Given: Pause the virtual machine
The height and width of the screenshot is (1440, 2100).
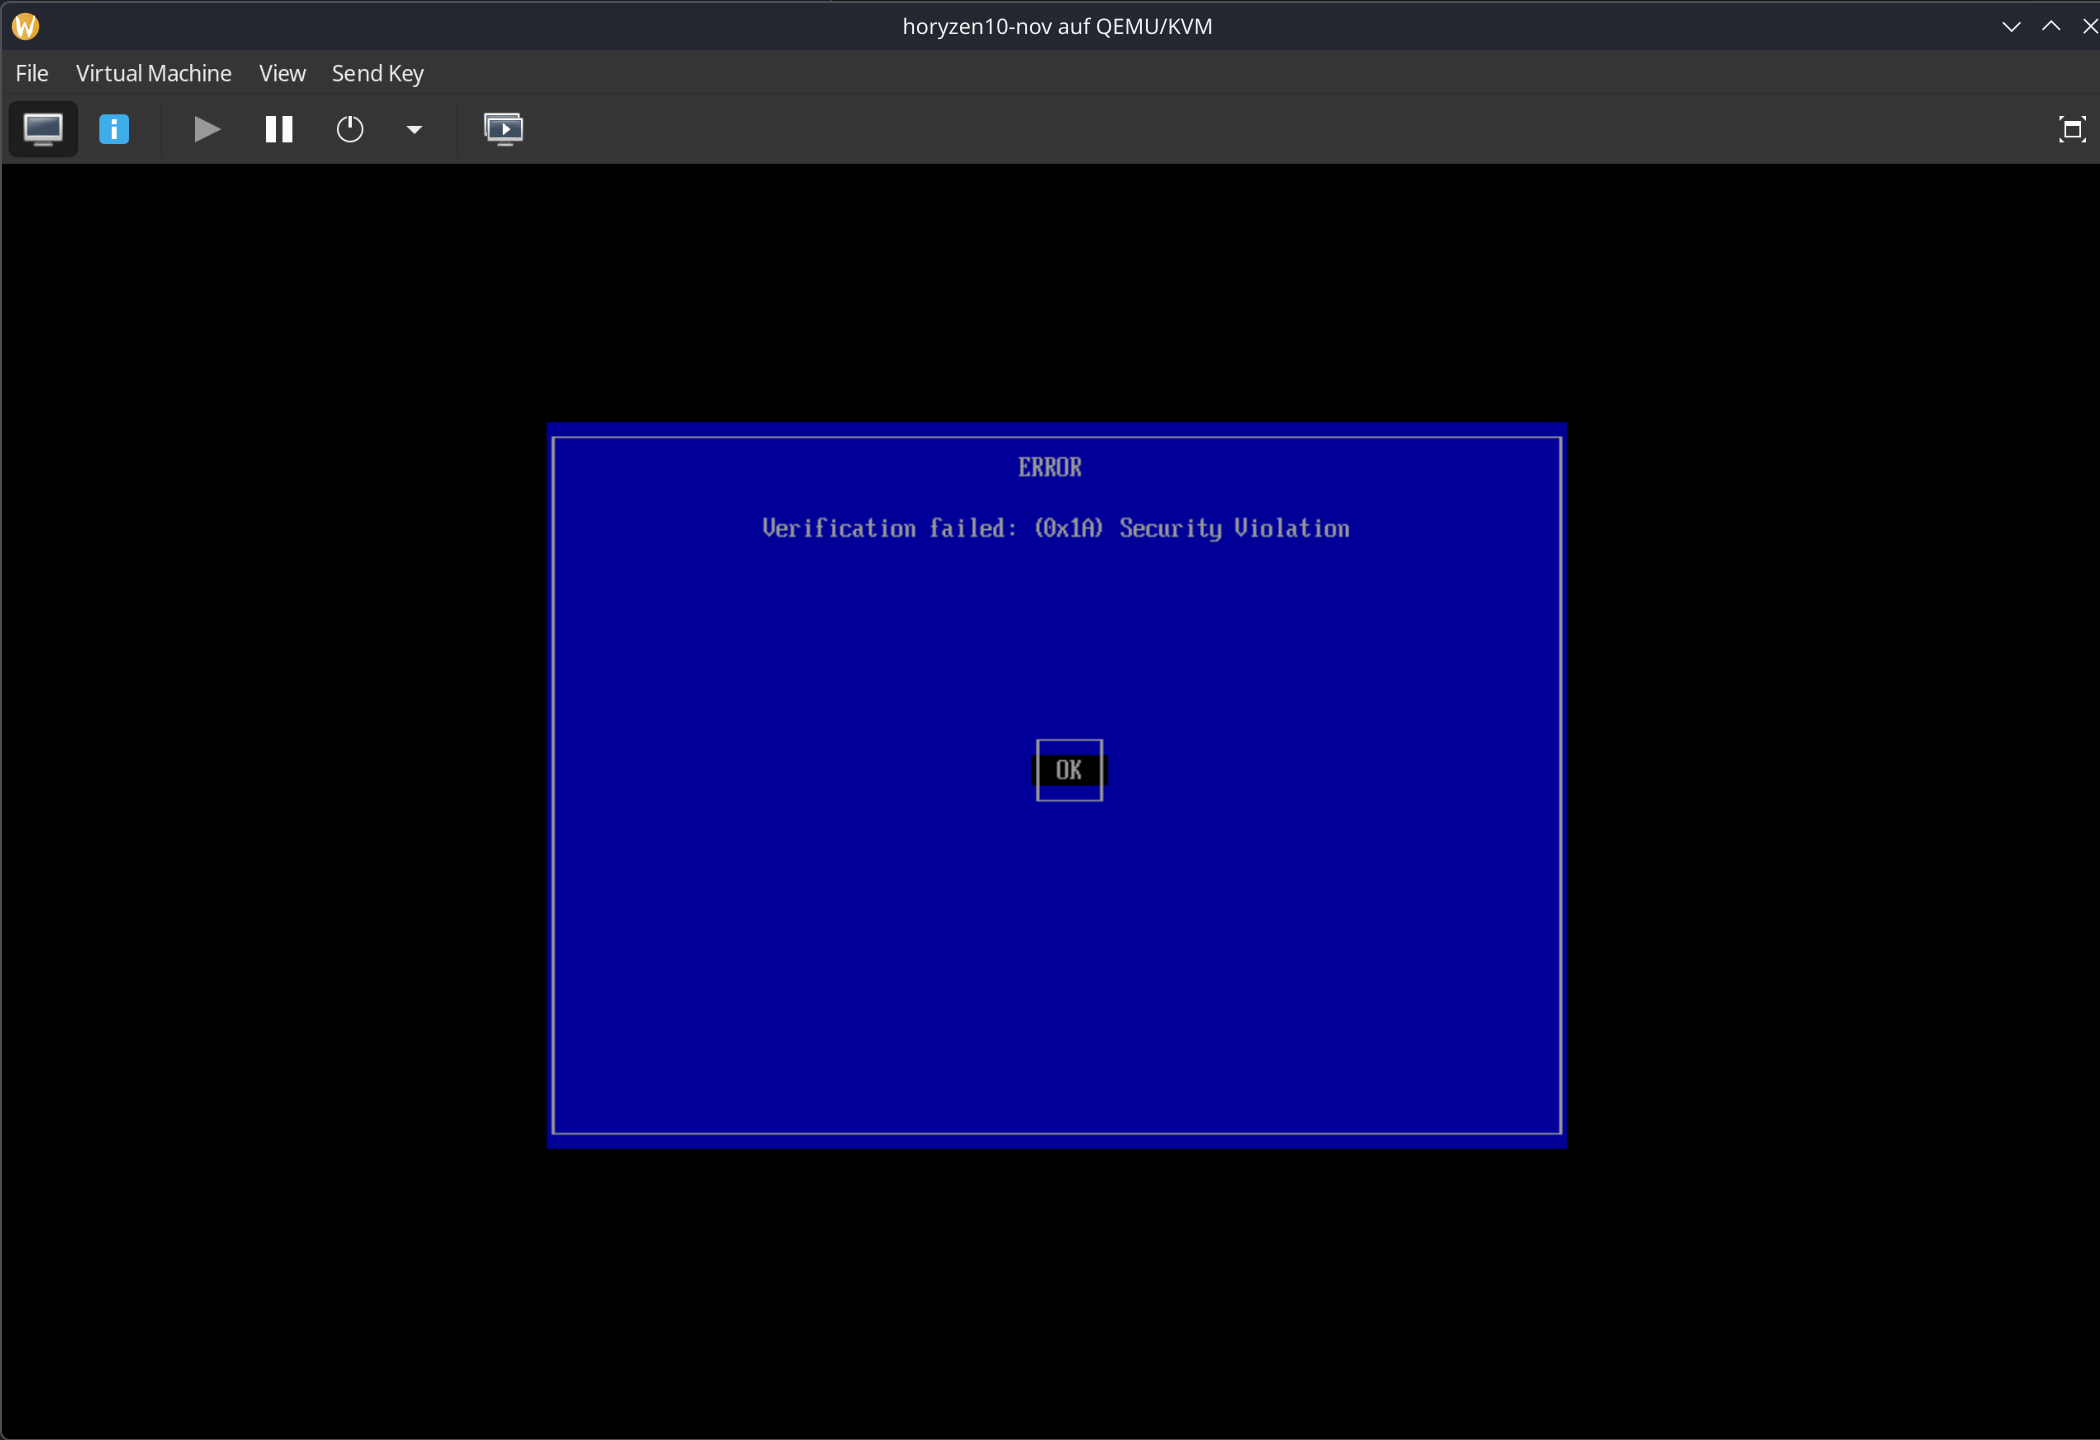Looking at the screenshot, I should click(x=279, y=129).
